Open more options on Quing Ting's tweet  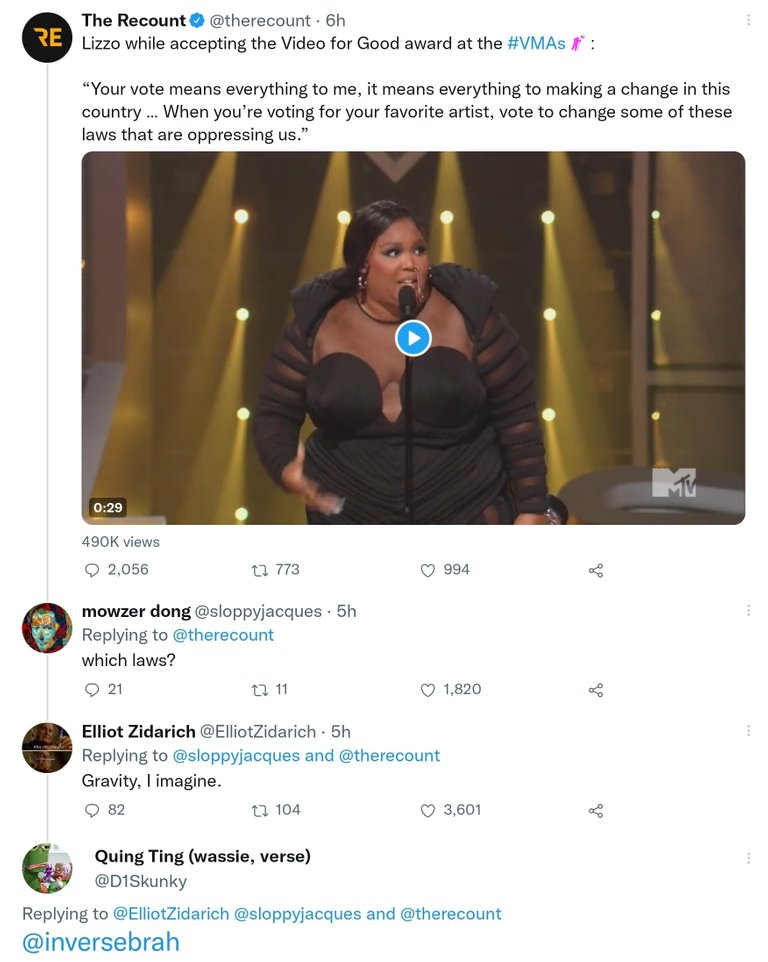[748, 858]
